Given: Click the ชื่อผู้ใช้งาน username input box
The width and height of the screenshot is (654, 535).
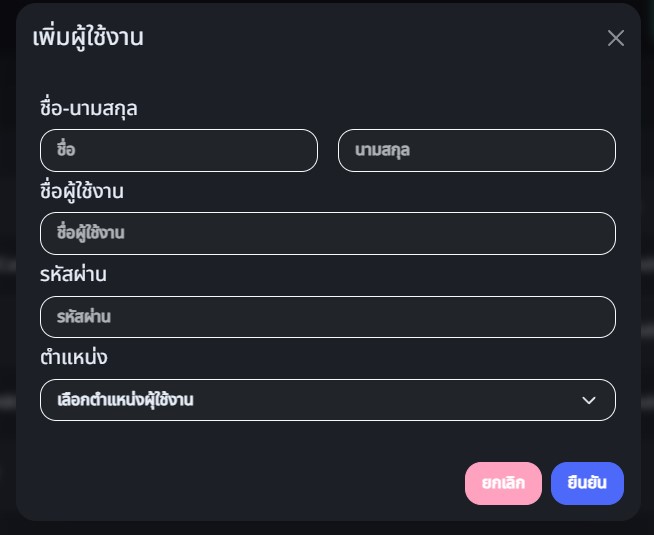Looking at the screenshot, I should pyautogui.click(x=328, y=233).
